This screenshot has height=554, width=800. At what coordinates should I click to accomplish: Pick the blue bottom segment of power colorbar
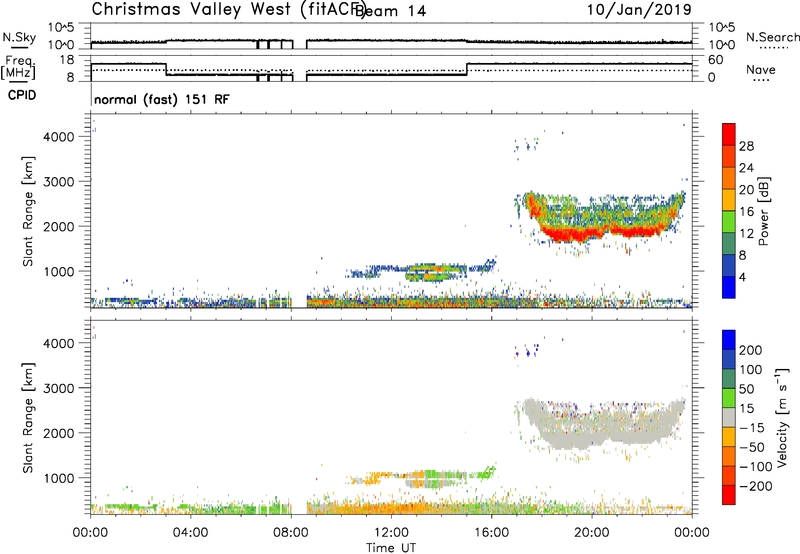(x=729, y=287)
